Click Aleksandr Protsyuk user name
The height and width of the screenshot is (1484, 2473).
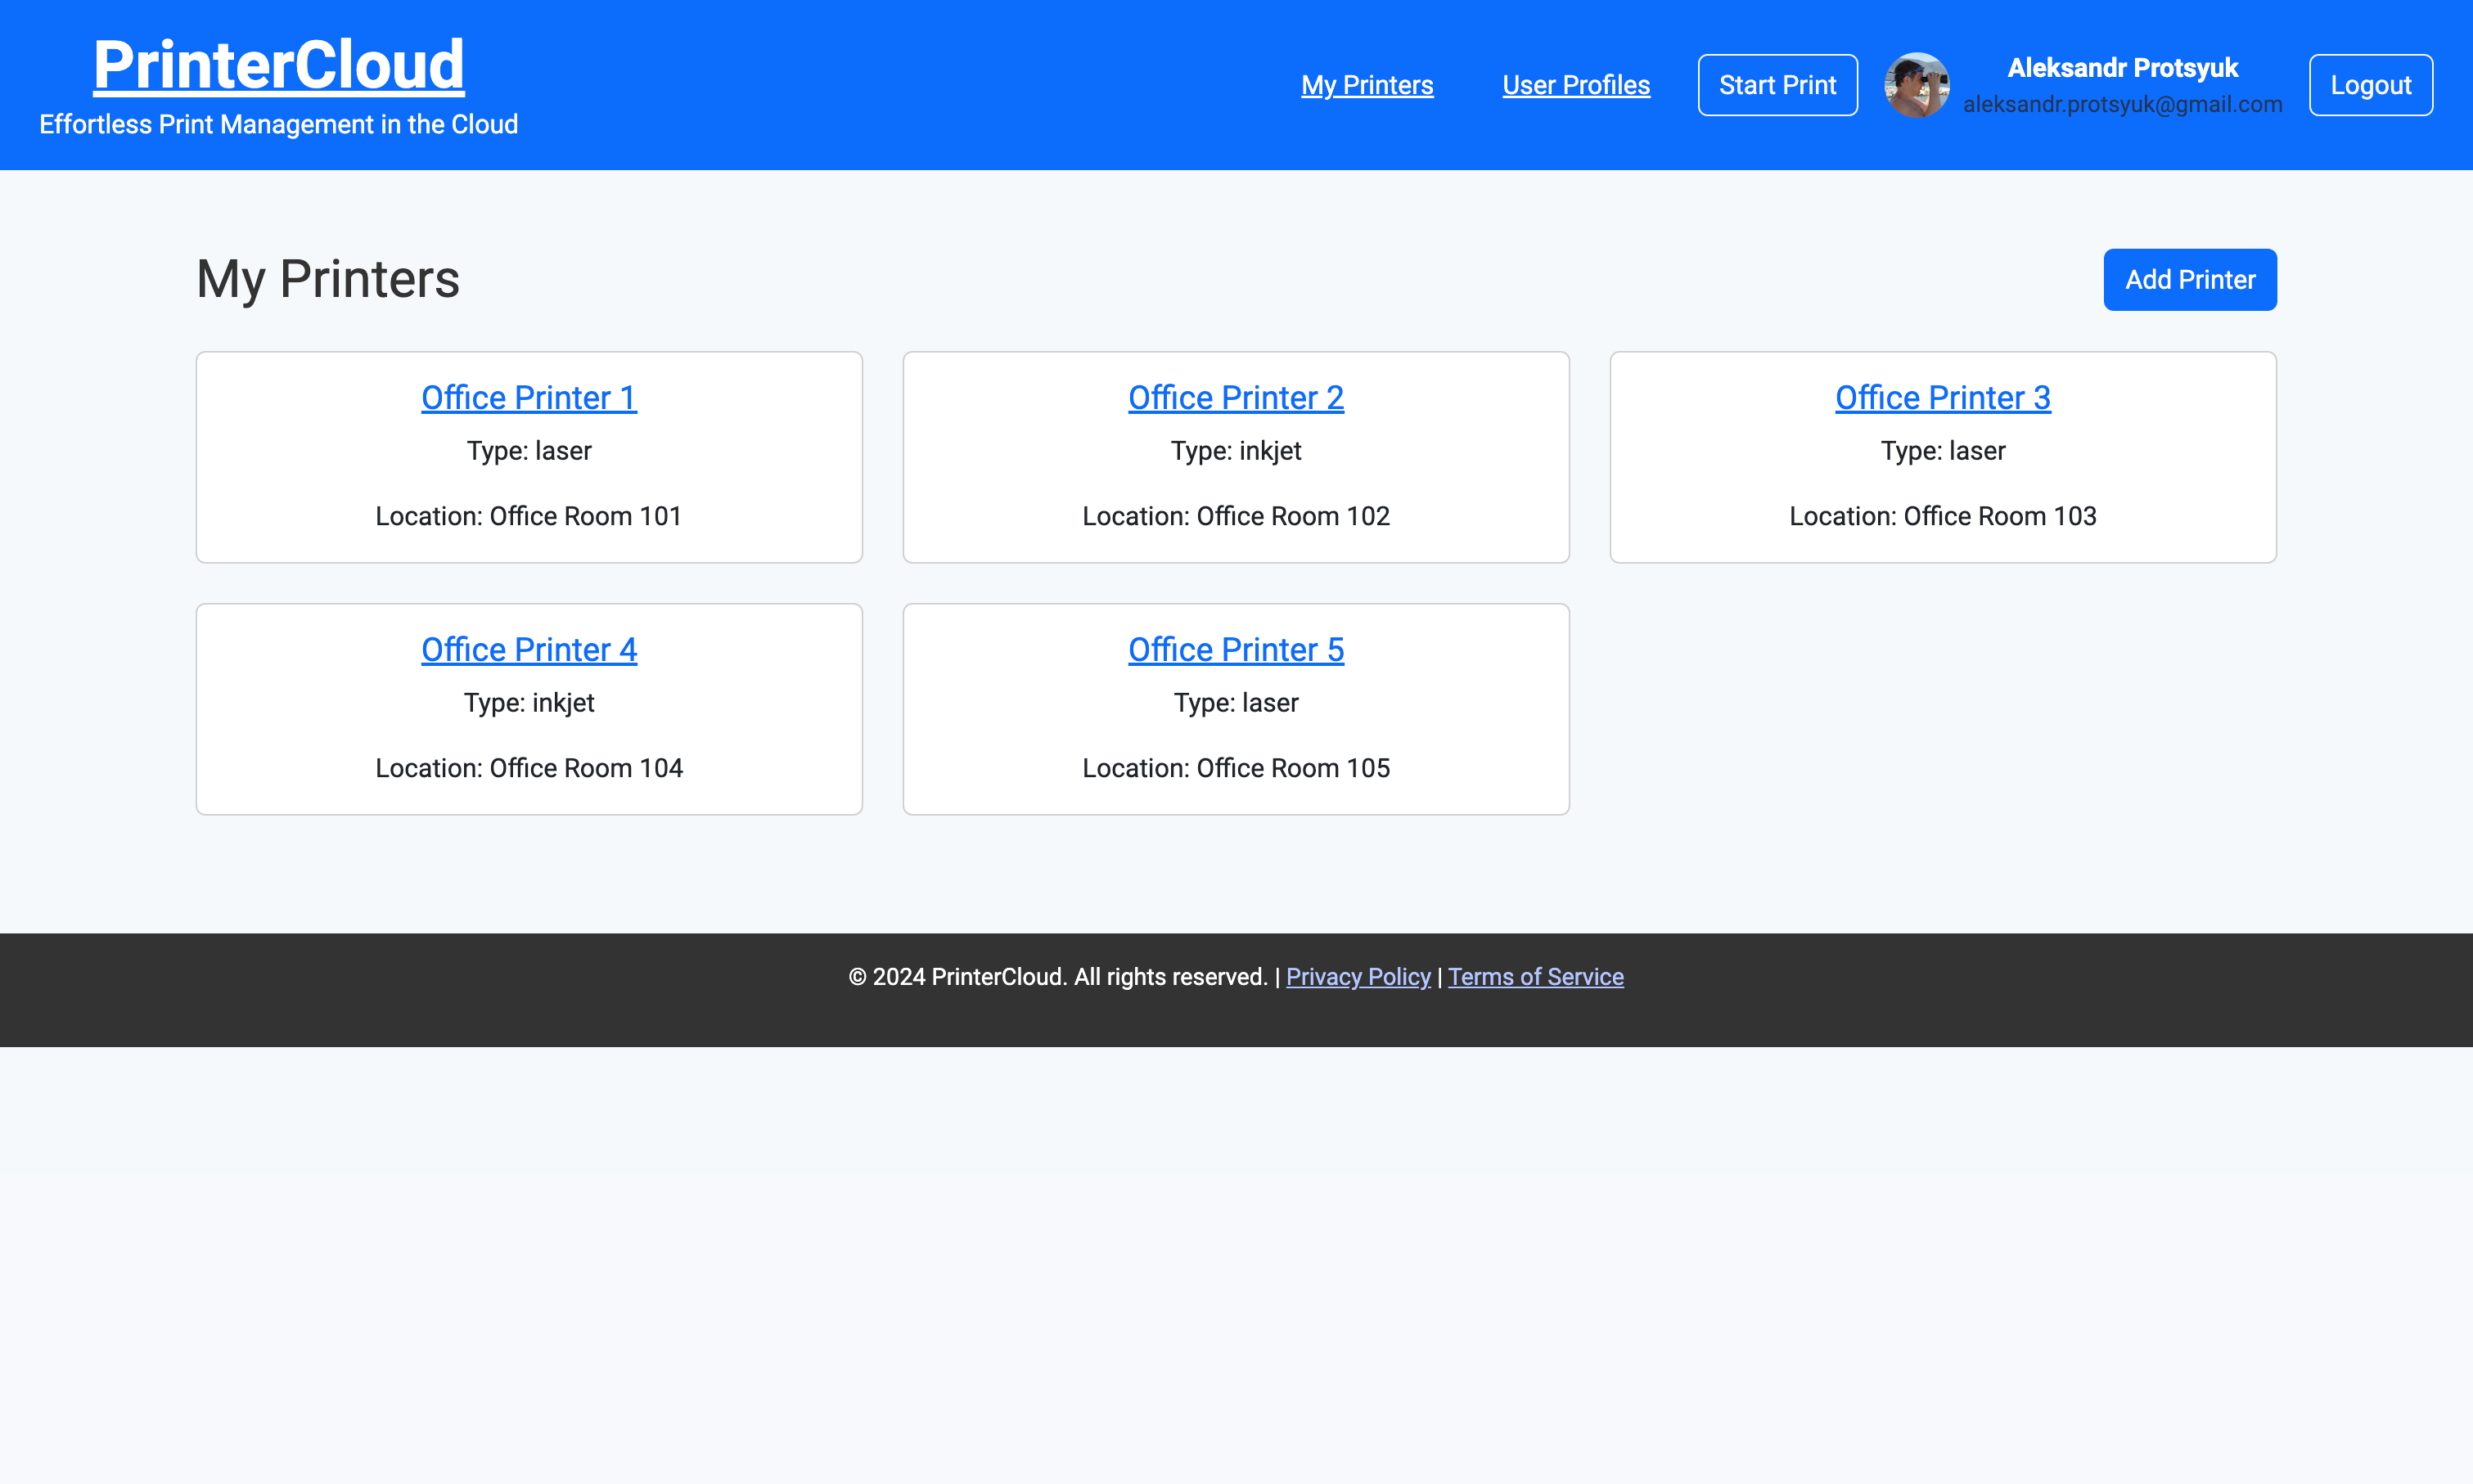2122,68
